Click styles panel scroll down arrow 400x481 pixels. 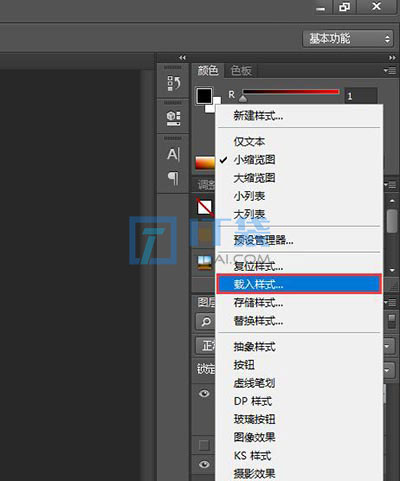[392, 270]
